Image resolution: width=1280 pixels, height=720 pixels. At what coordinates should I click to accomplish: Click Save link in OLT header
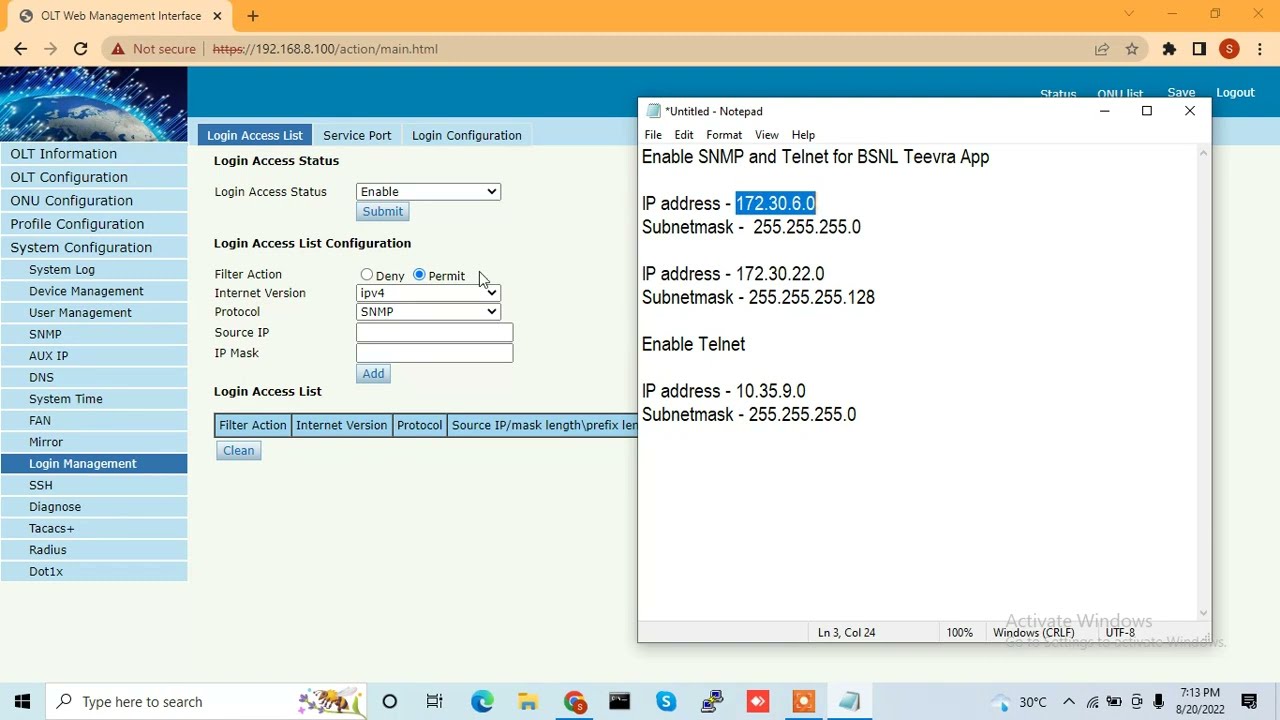(1181, 92)
